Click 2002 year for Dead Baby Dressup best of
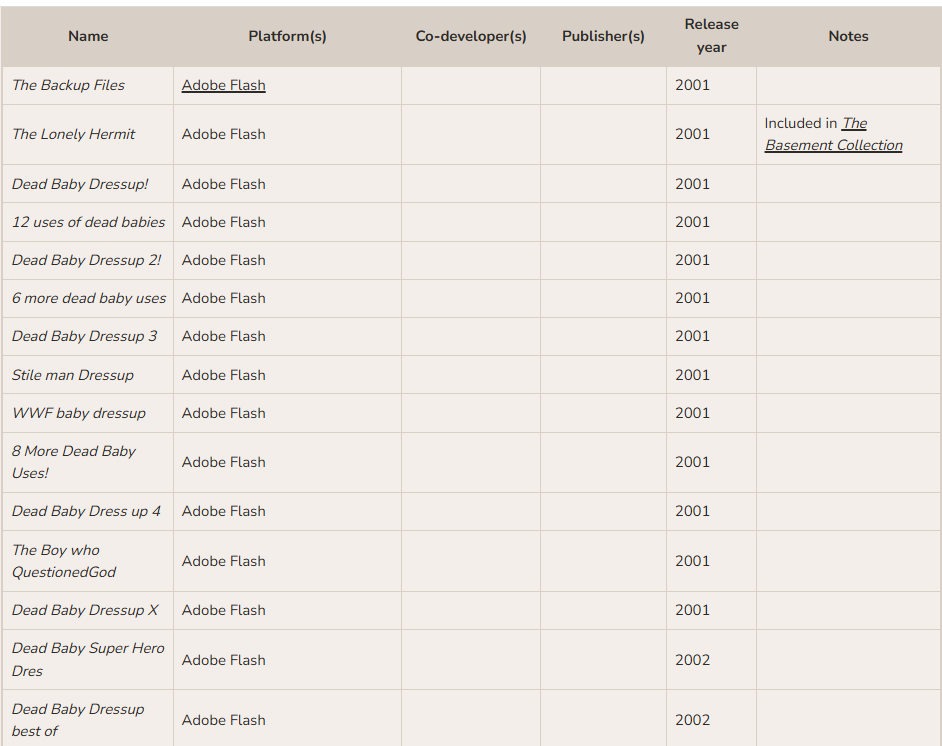Screen dimensions: 942x746 pyautogui.click(x=692, y=720)
